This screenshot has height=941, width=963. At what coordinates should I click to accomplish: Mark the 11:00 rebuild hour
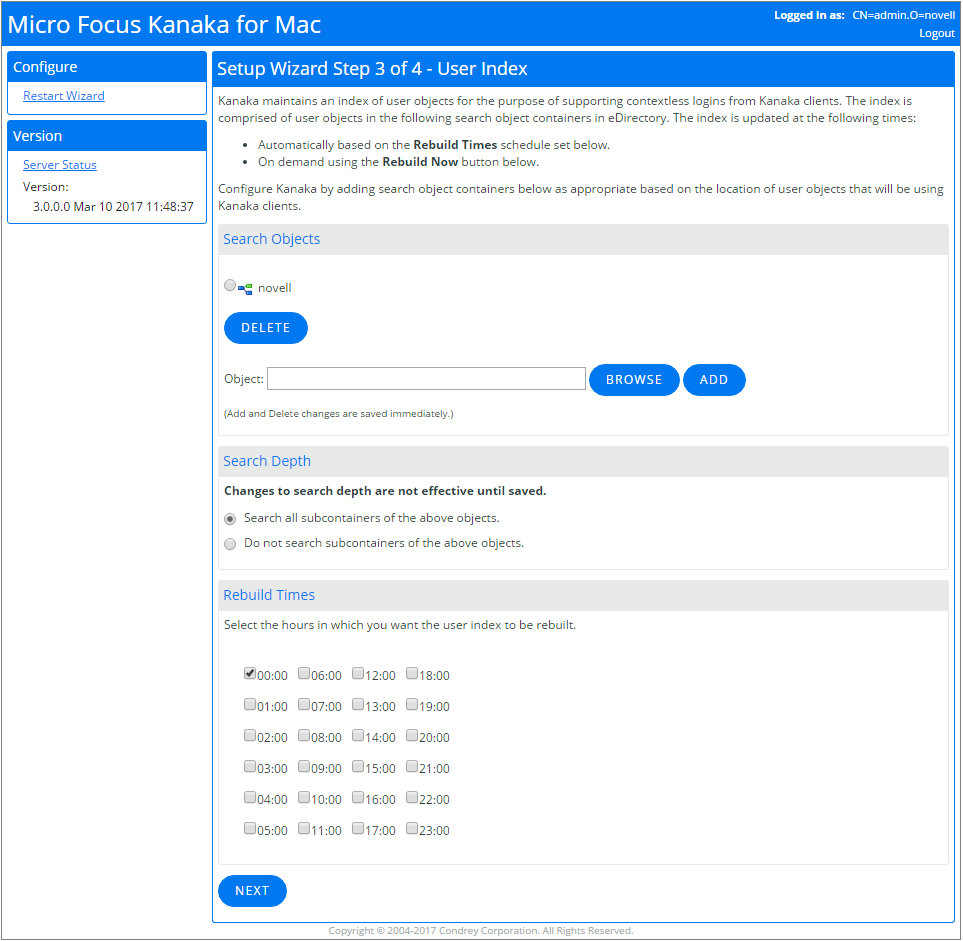pyautogui.click(x=303, y=828)
